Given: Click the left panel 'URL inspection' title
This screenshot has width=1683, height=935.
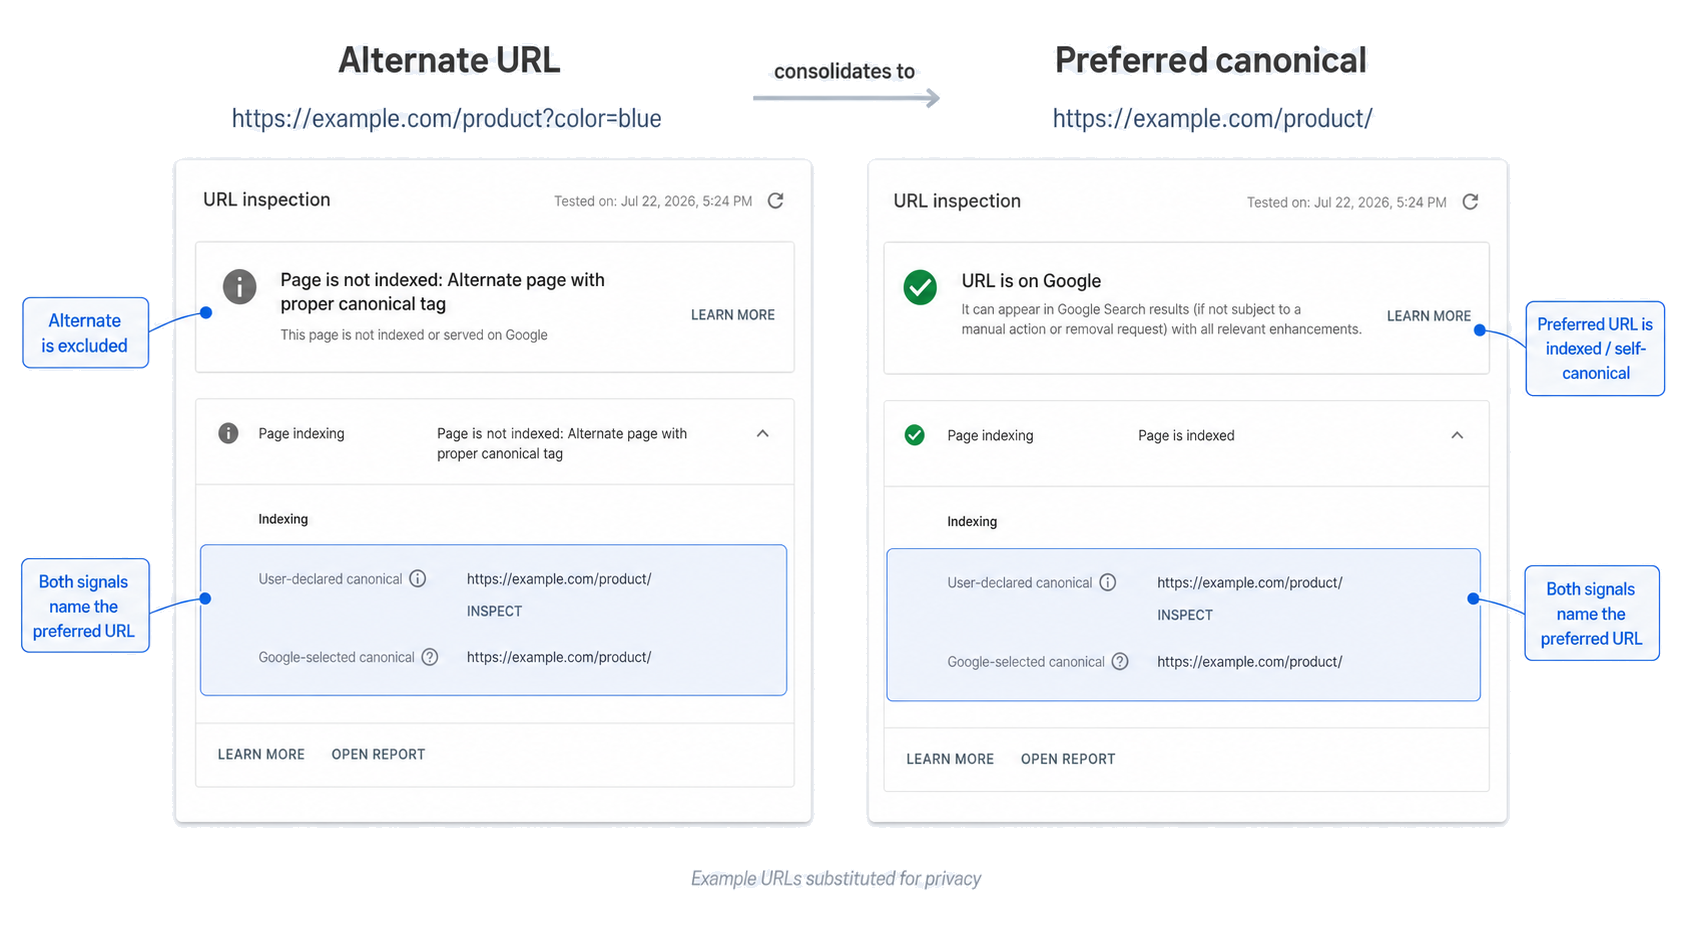Looking at the screenshot, I should point(266,200).
